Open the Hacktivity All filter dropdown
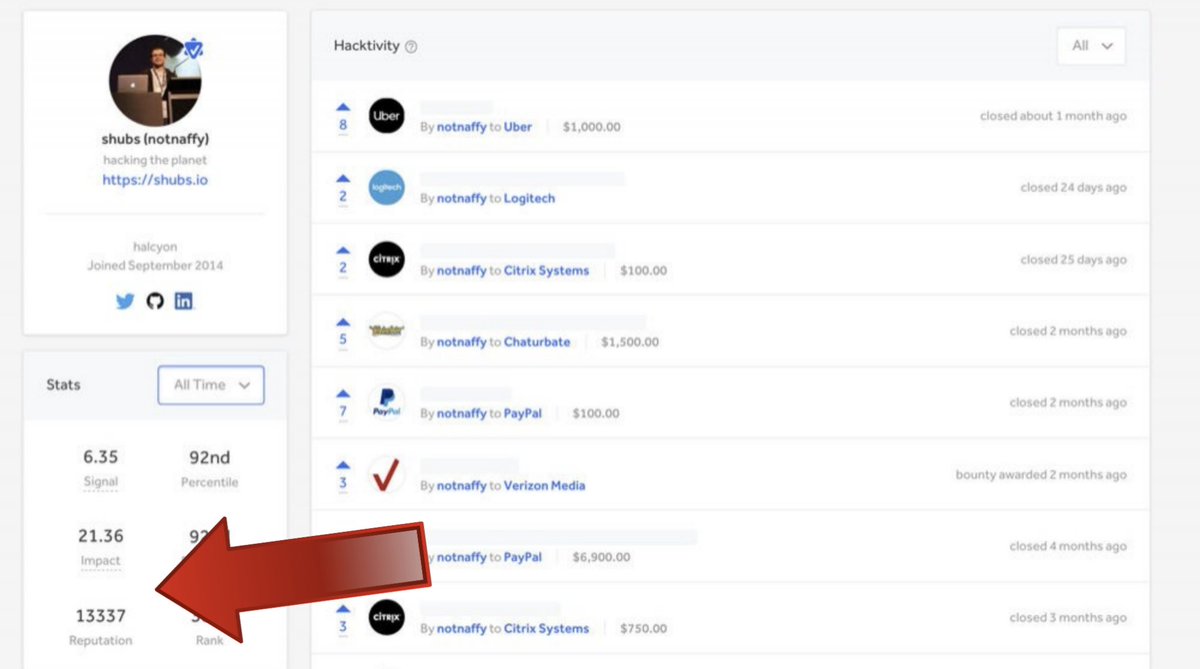Screen dimensions: 1200x669 click(x=1091, y=46)
